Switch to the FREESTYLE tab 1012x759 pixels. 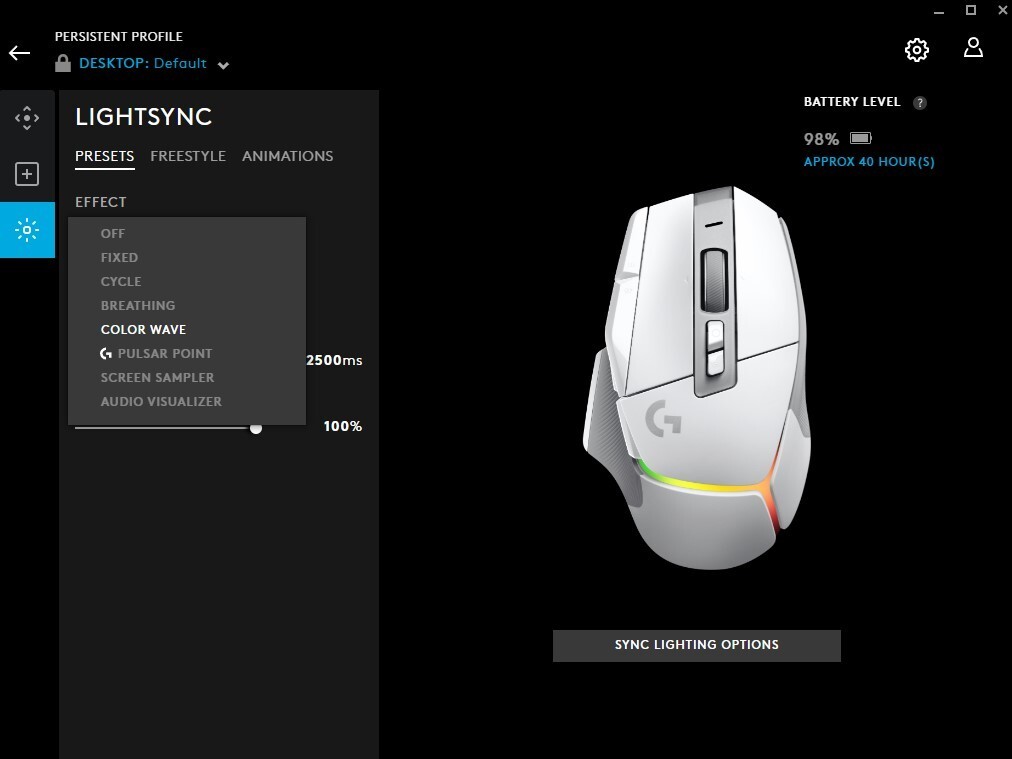coord(188,156)
